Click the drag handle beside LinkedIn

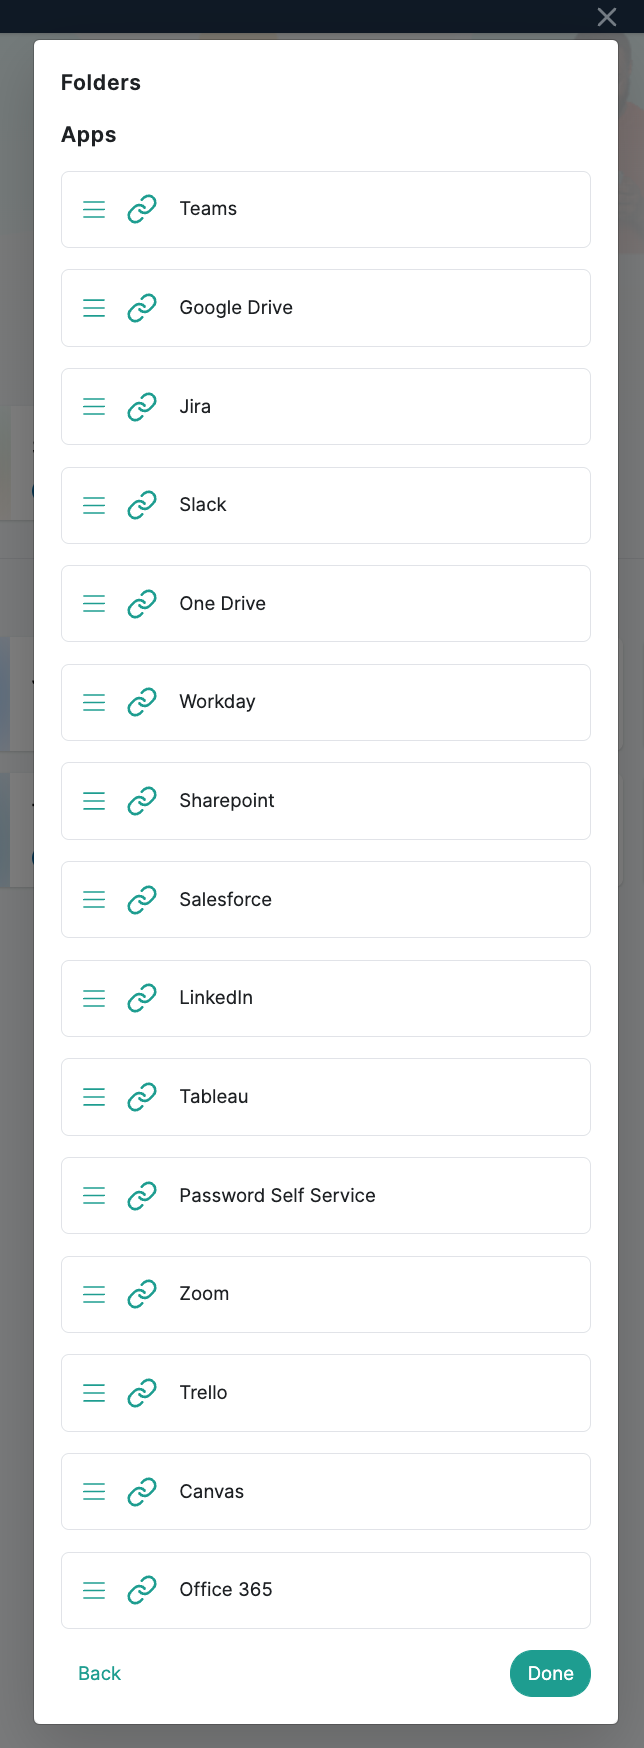point(94,998)
